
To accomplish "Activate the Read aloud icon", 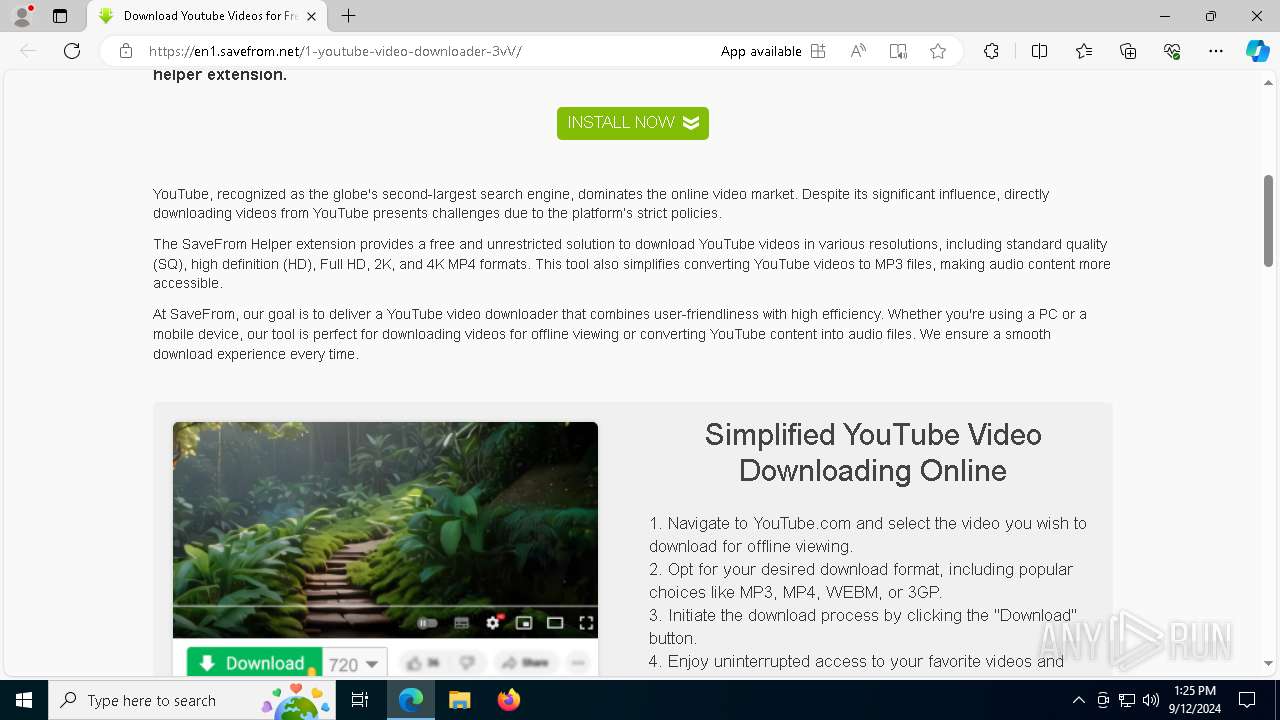I will click(x=858, y=51).
